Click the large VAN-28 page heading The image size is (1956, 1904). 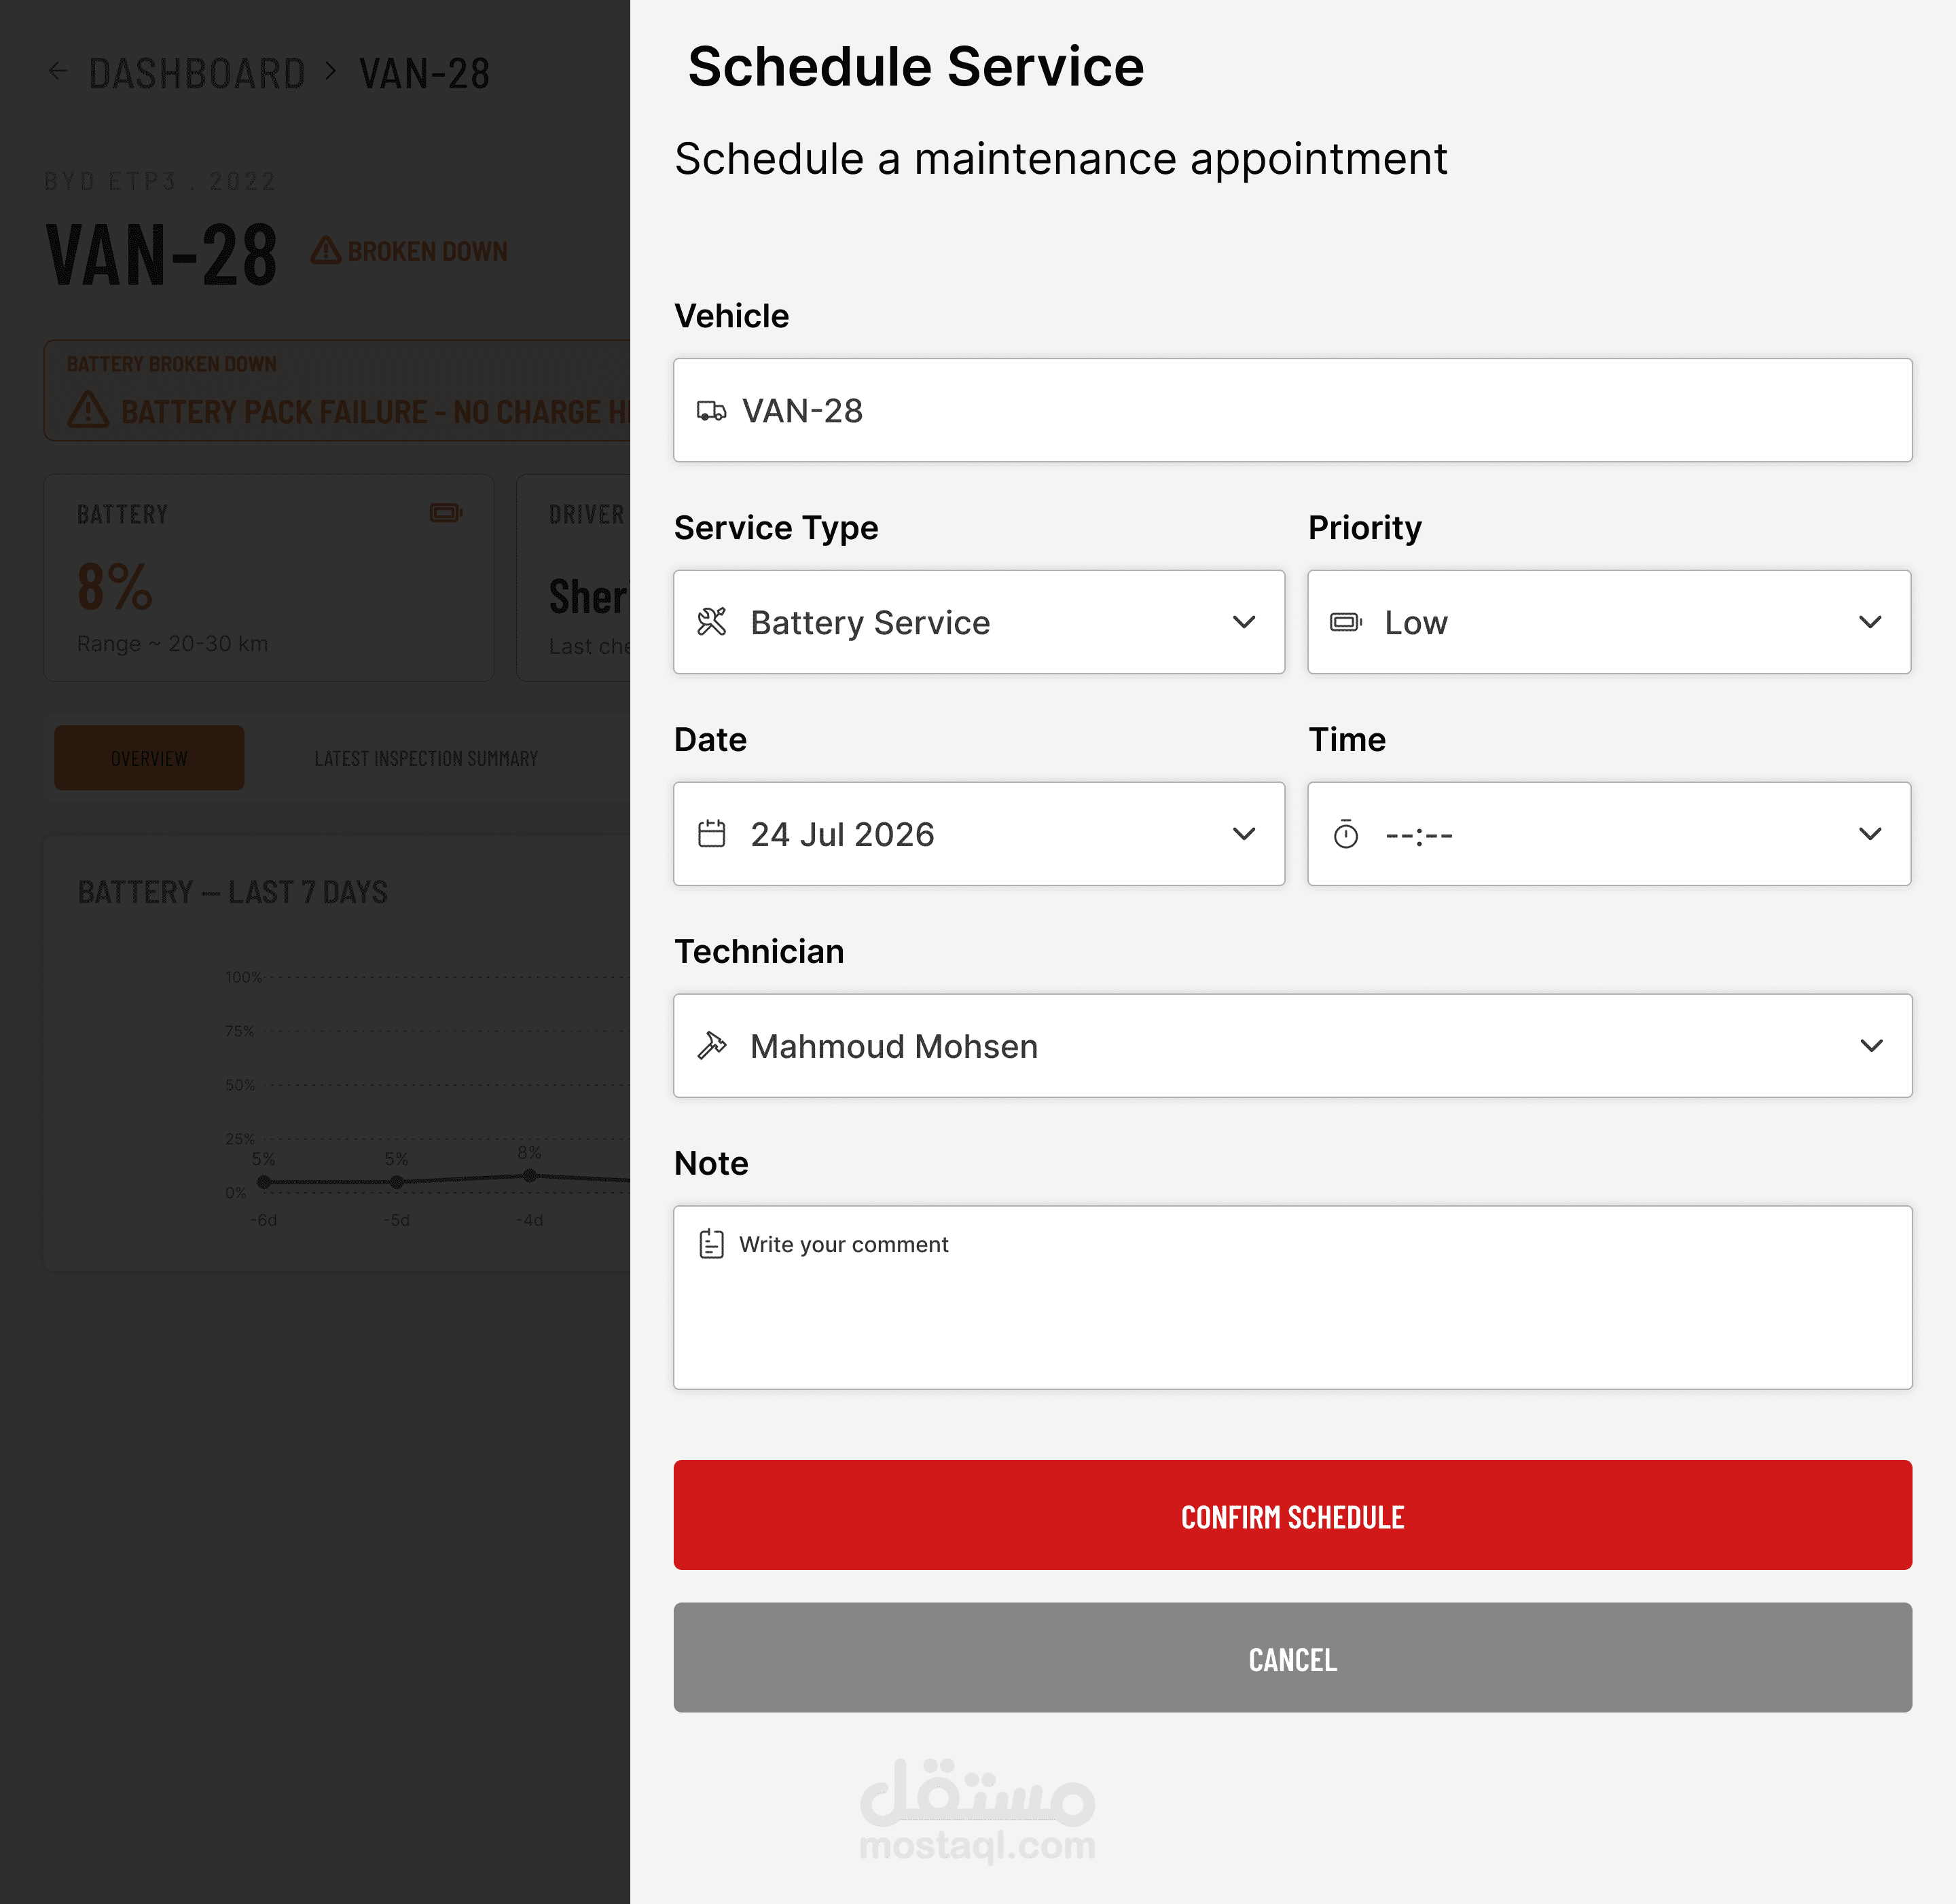(x=161, y=255)
